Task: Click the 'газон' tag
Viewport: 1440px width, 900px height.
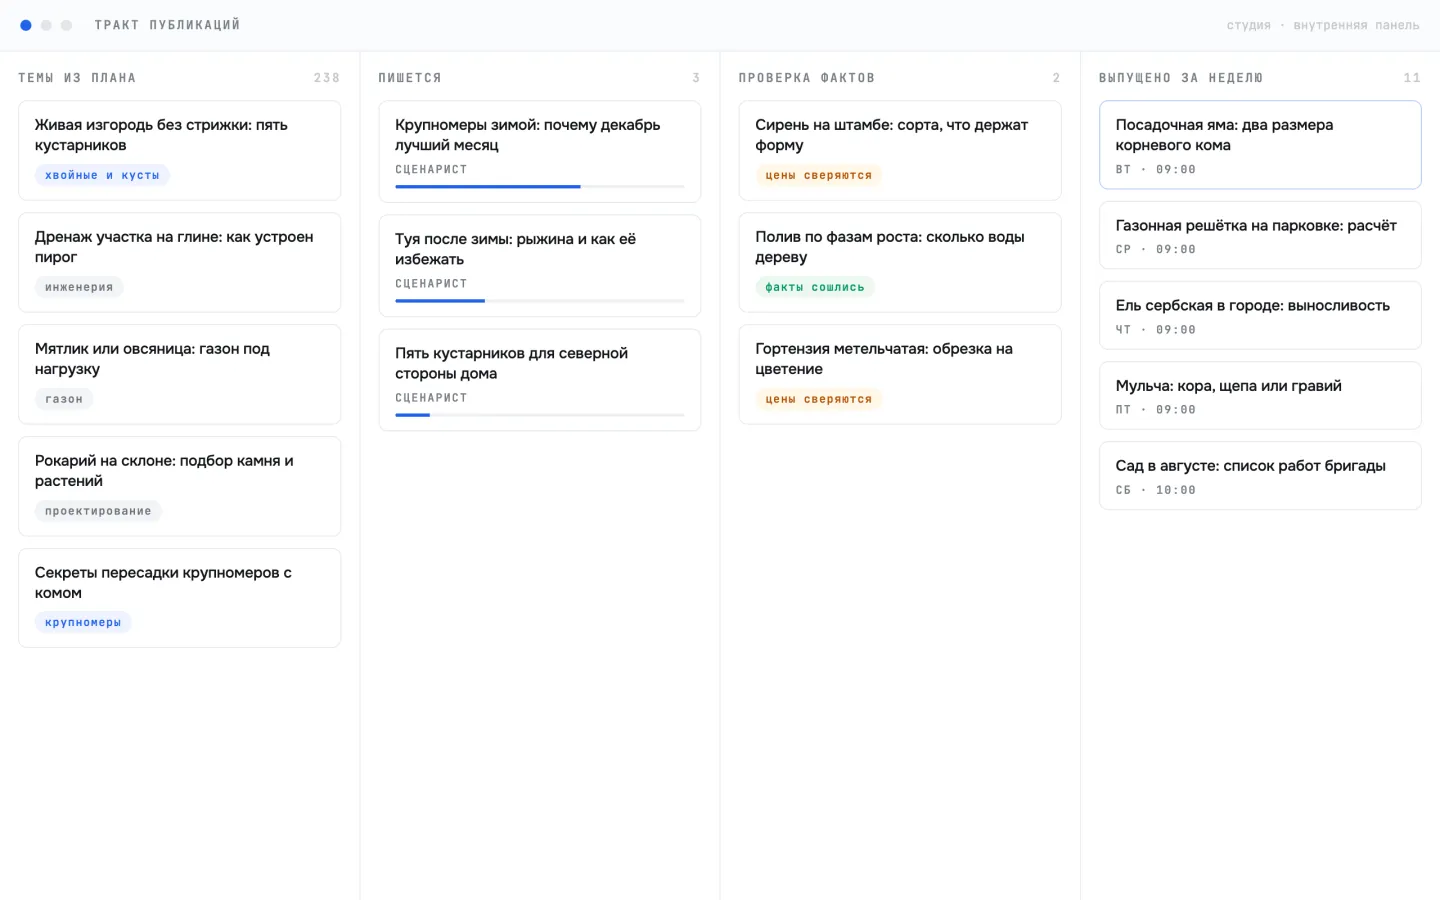Action: [x=64, y=399]
